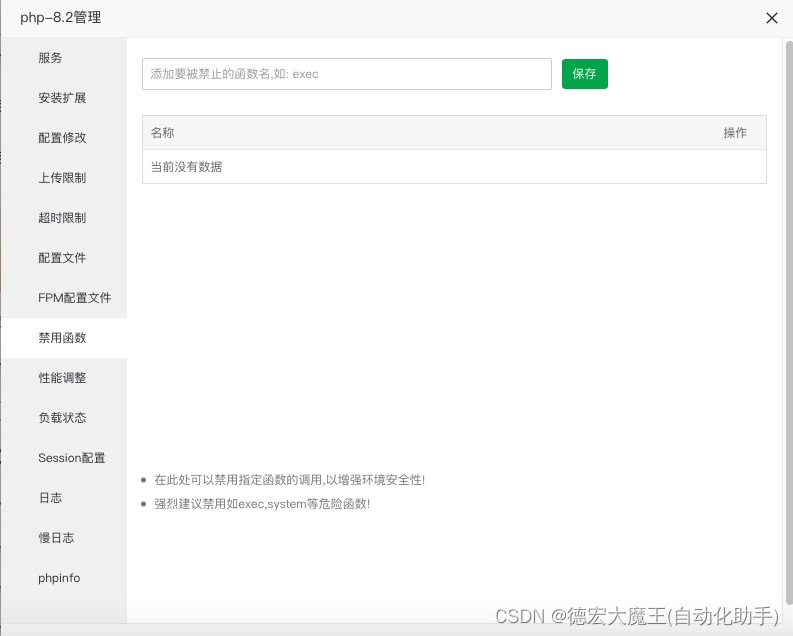View the 日志 tab
This screenshot has height=636, width=793.
pyautogui.click(x=51, y=498)
